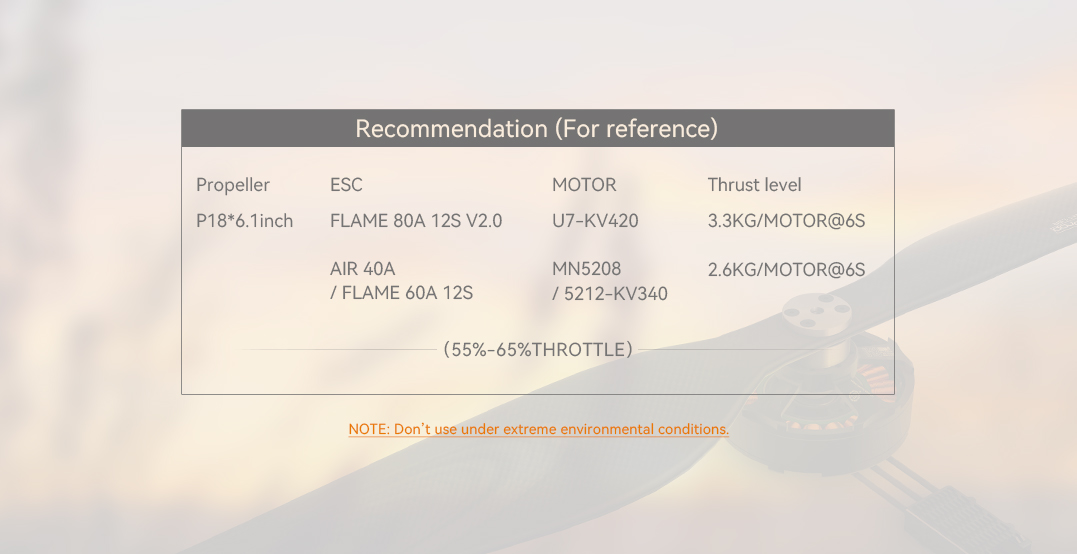Click the AIR 40A ESC entry
1077x554 pixels.
(363, 268)
